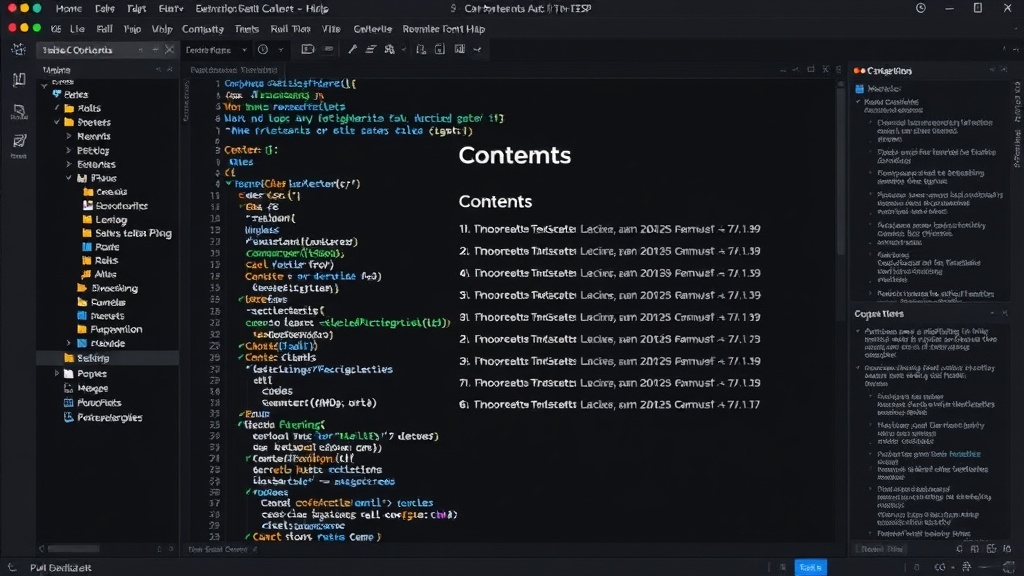
Task: Collapse the 'Fiaes' folder arrow in the tree
Action: [x=69, y=178]
